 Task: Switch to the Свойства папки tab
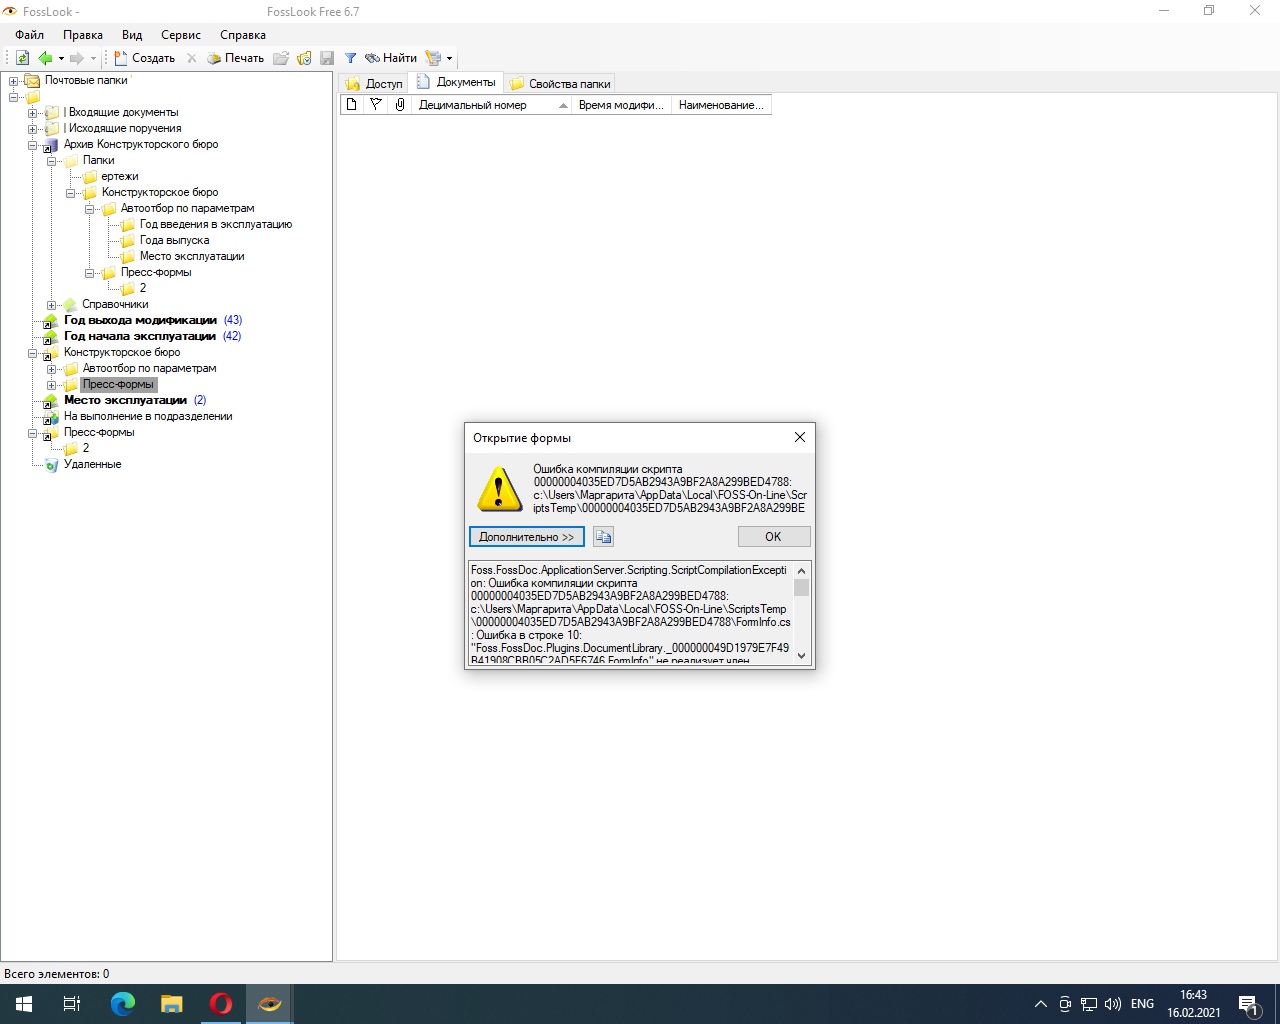point(559,84)
